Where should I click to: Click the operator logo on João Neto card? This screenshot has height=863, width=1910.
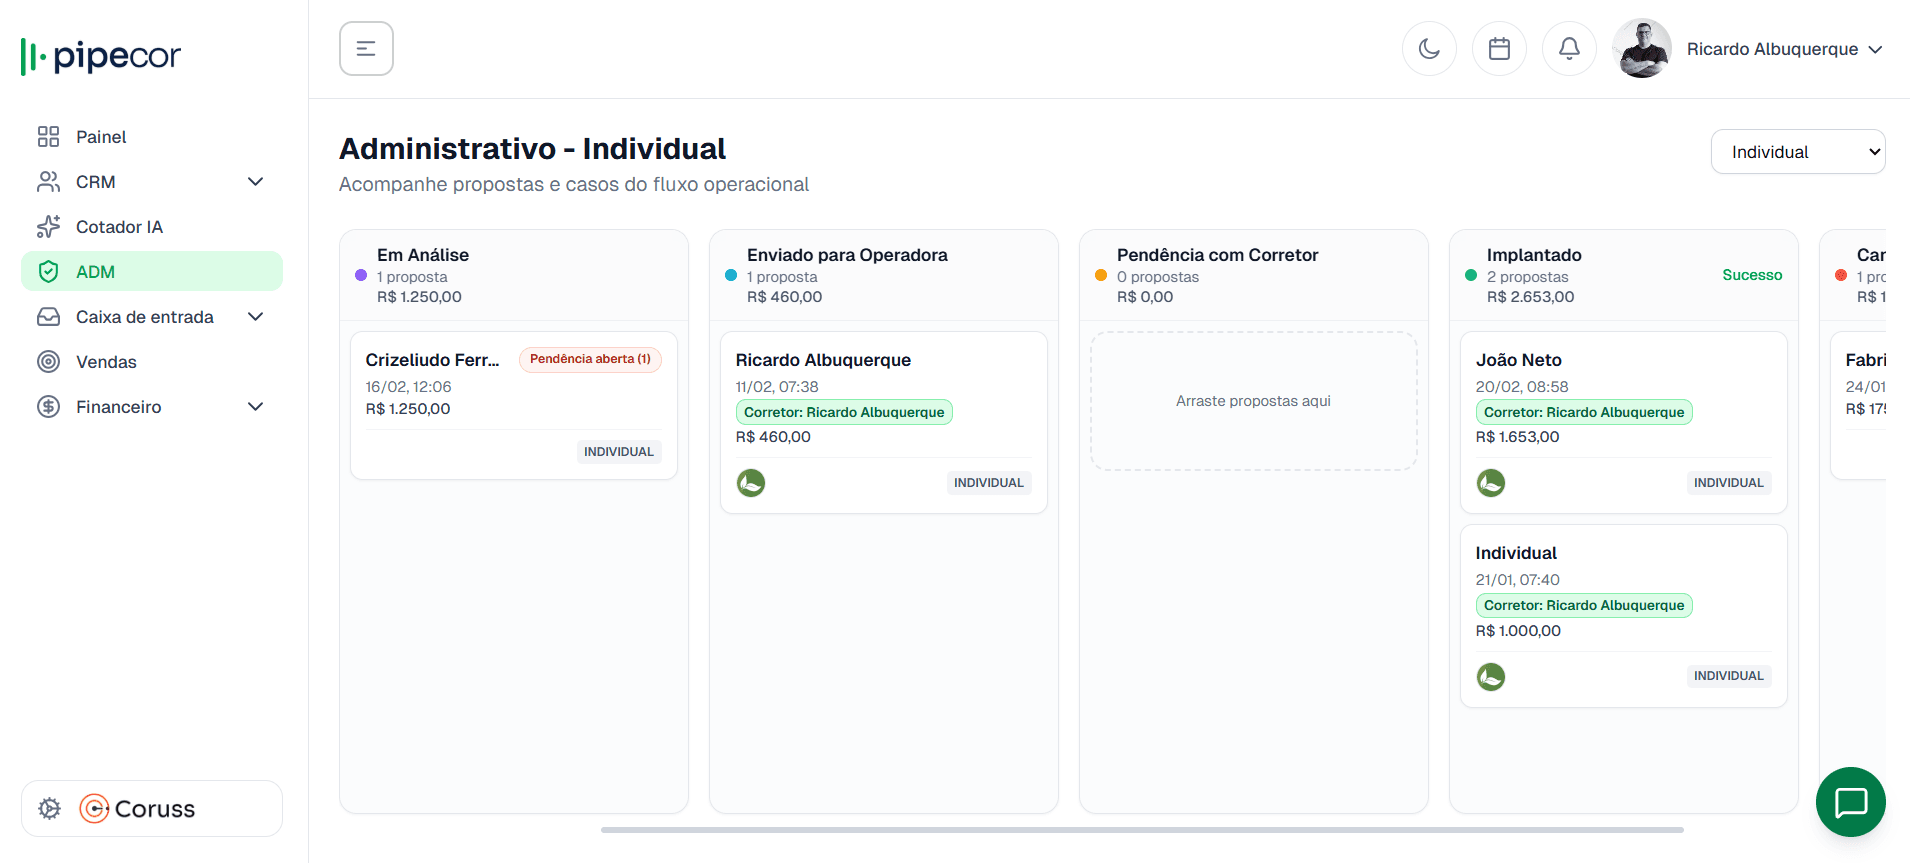point(1491,483)
